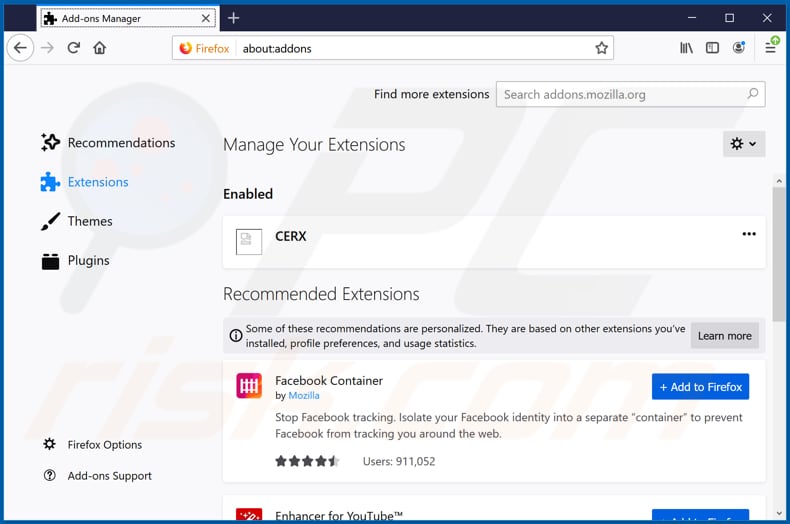
Task: Click the Manage Your Extensions heading
Action: click(314, 145)
